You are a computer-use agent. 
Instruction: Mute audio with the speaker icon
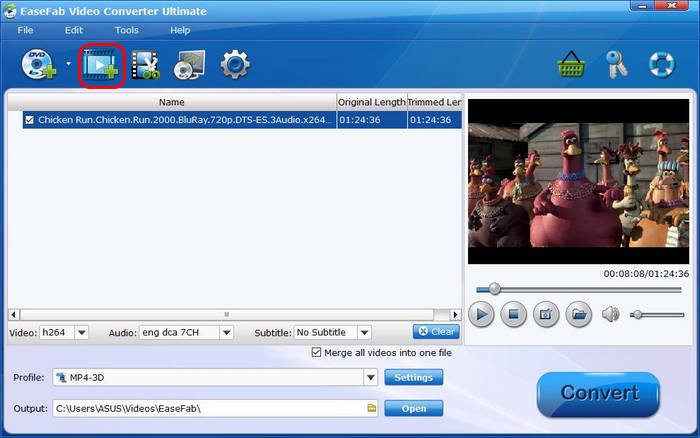pyautogui.click(x=610, y=314)
